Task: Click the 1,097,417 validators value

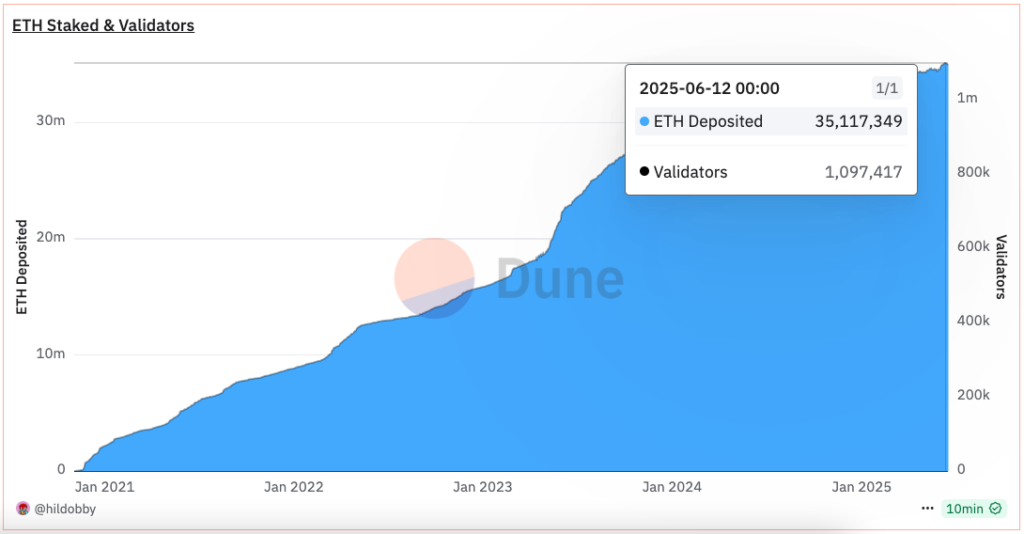Action: point(863,172)
